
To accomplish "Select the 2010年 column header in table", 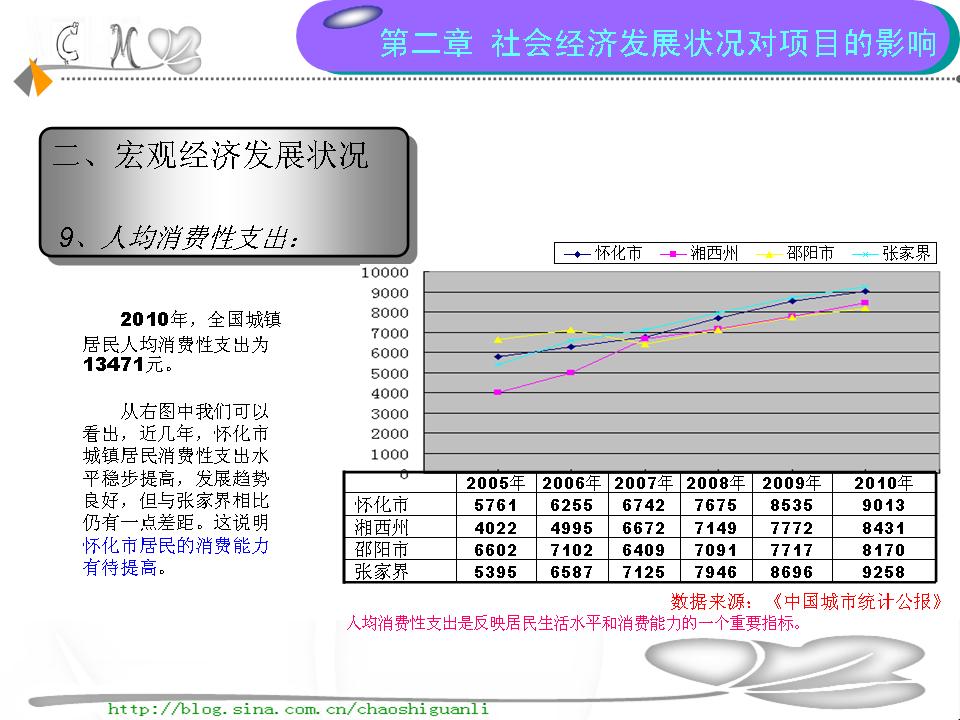I will 882,483.
